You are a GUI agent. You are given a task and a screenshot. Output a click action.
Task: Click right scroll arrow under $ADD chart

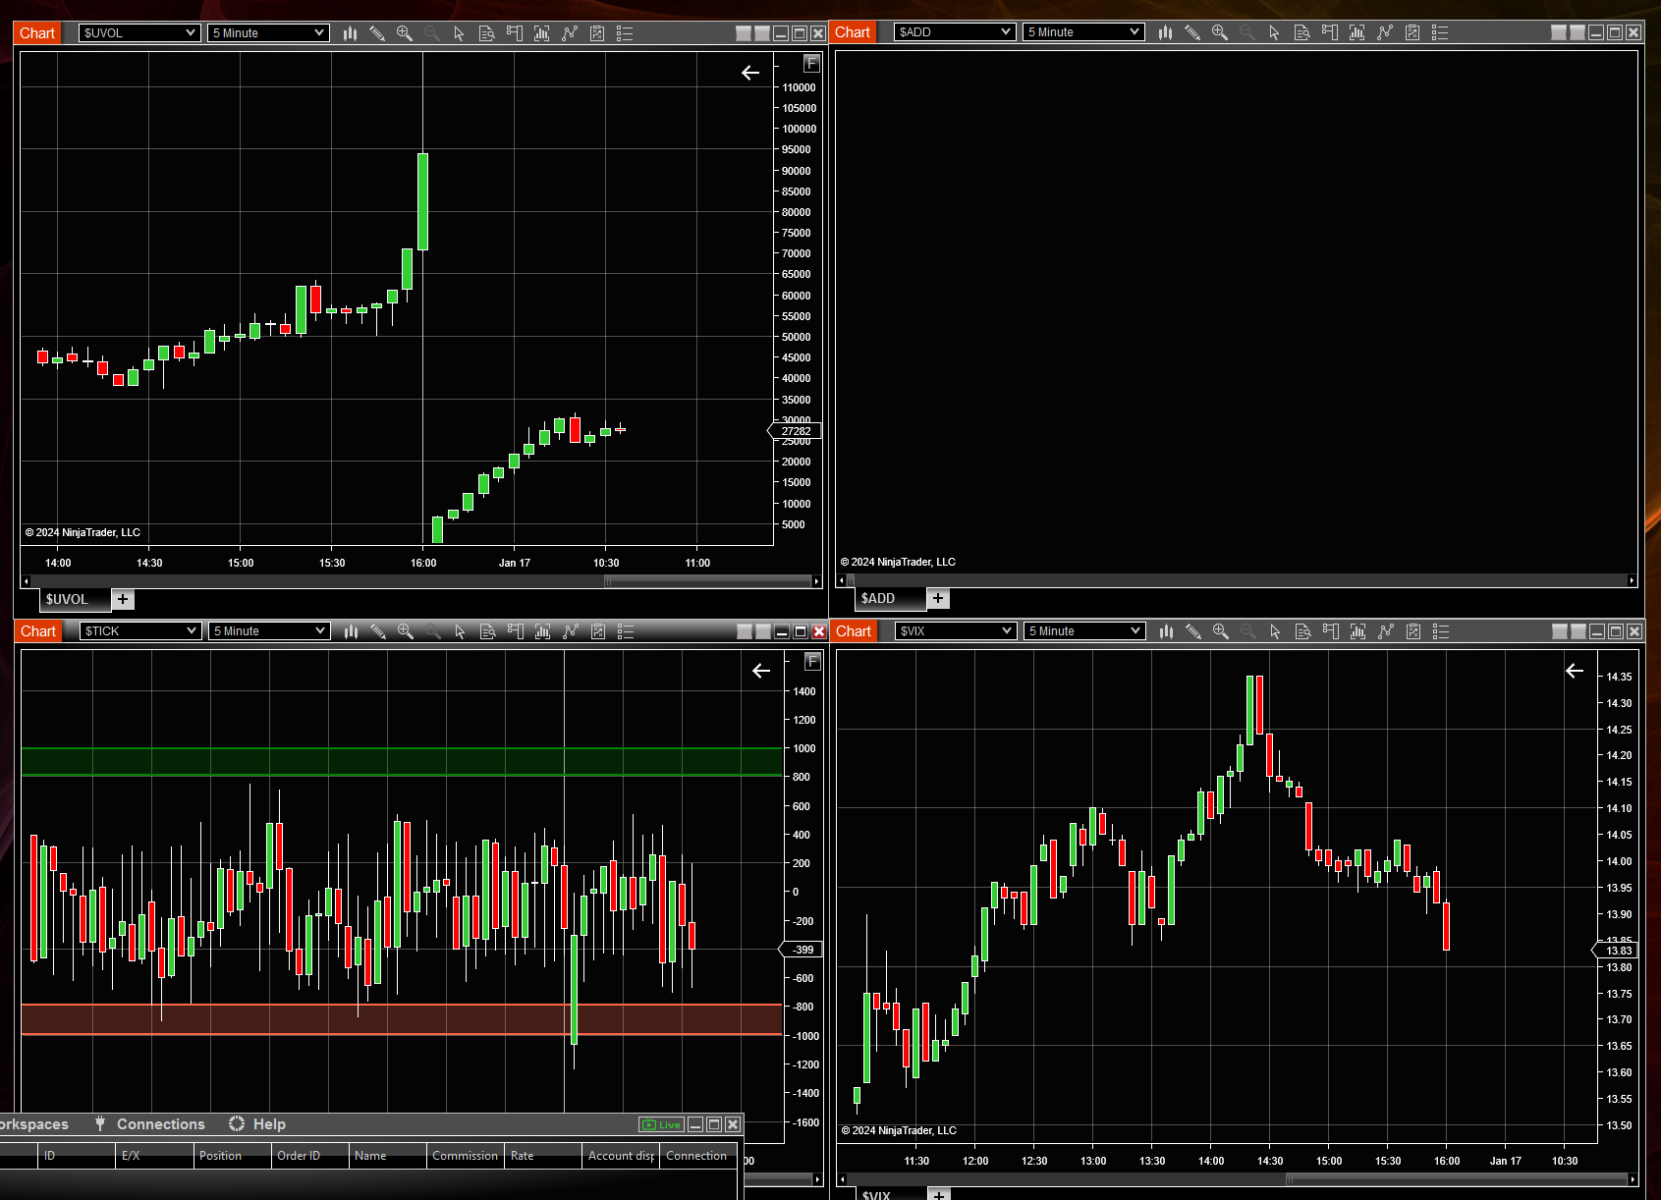(x=1632, y=580)
